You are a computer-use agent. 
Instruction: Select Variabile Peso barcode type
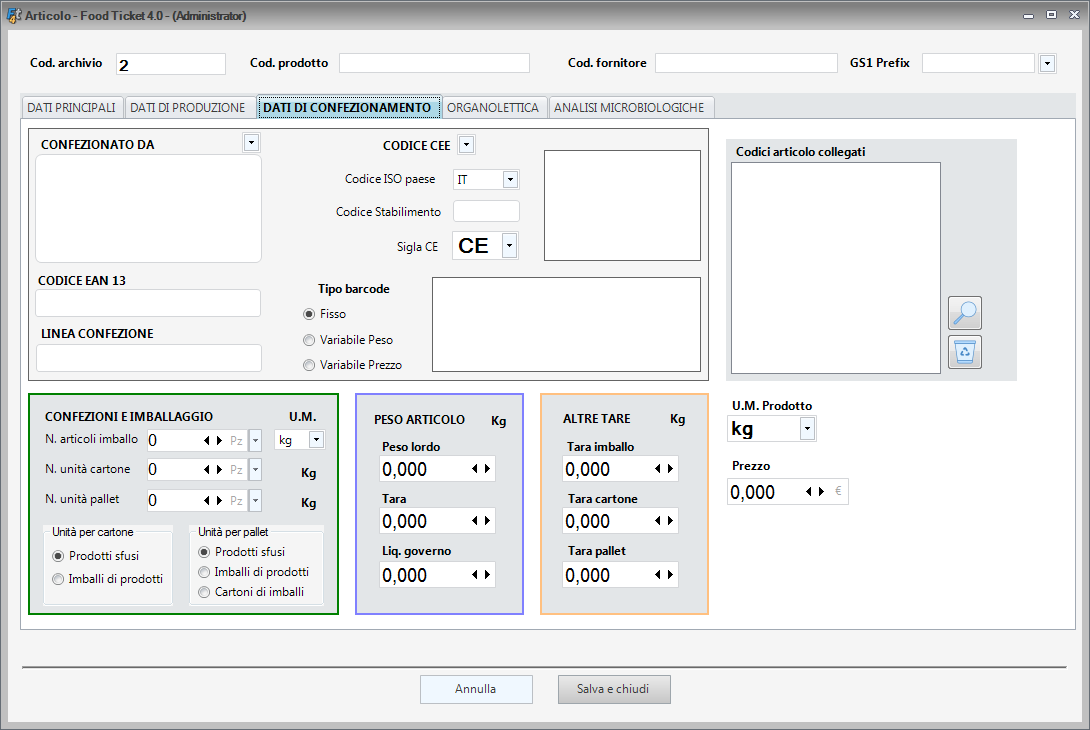[309, 340]
